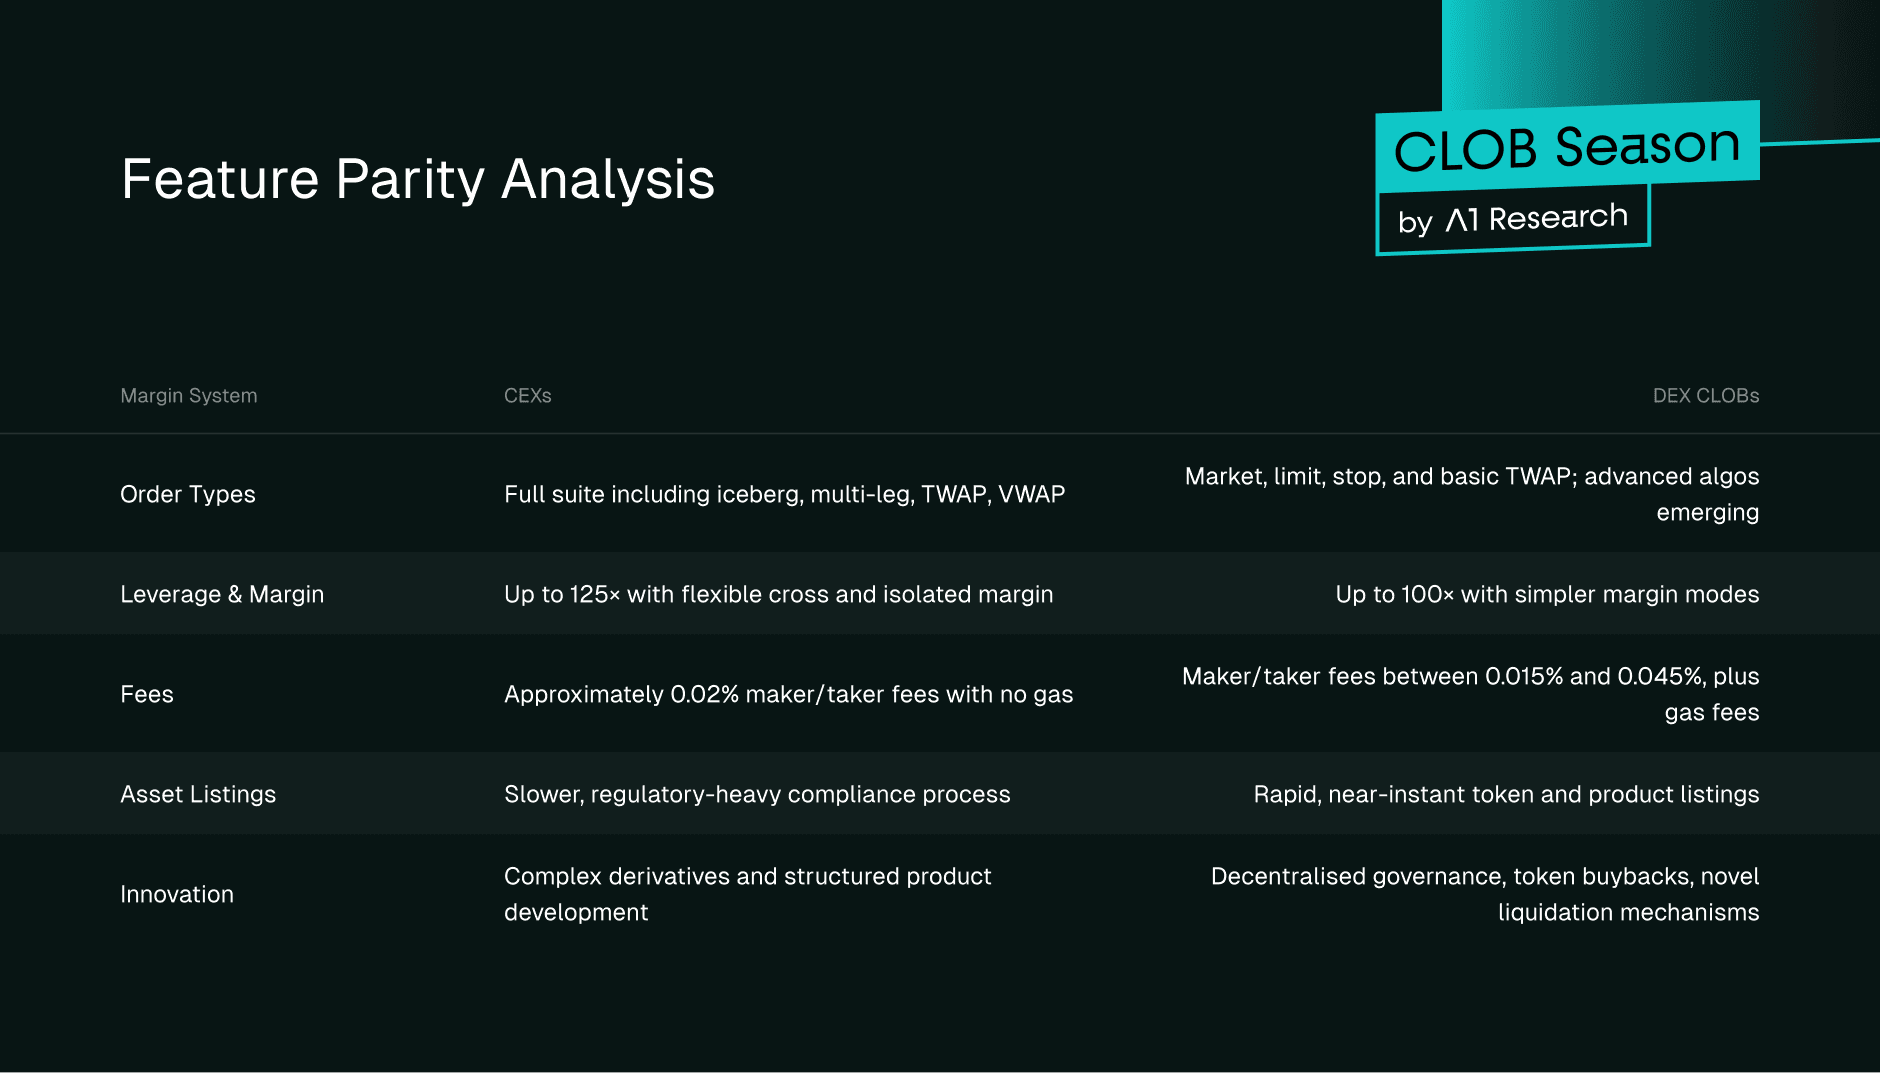Viewport: 1880px width, 1073px height.
Task: Select the Leverage & Margin row label
Action: (222, 594)
